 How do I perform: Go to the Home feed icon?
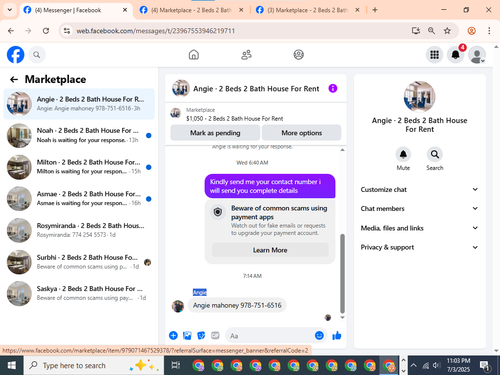[x=194, y=55]
